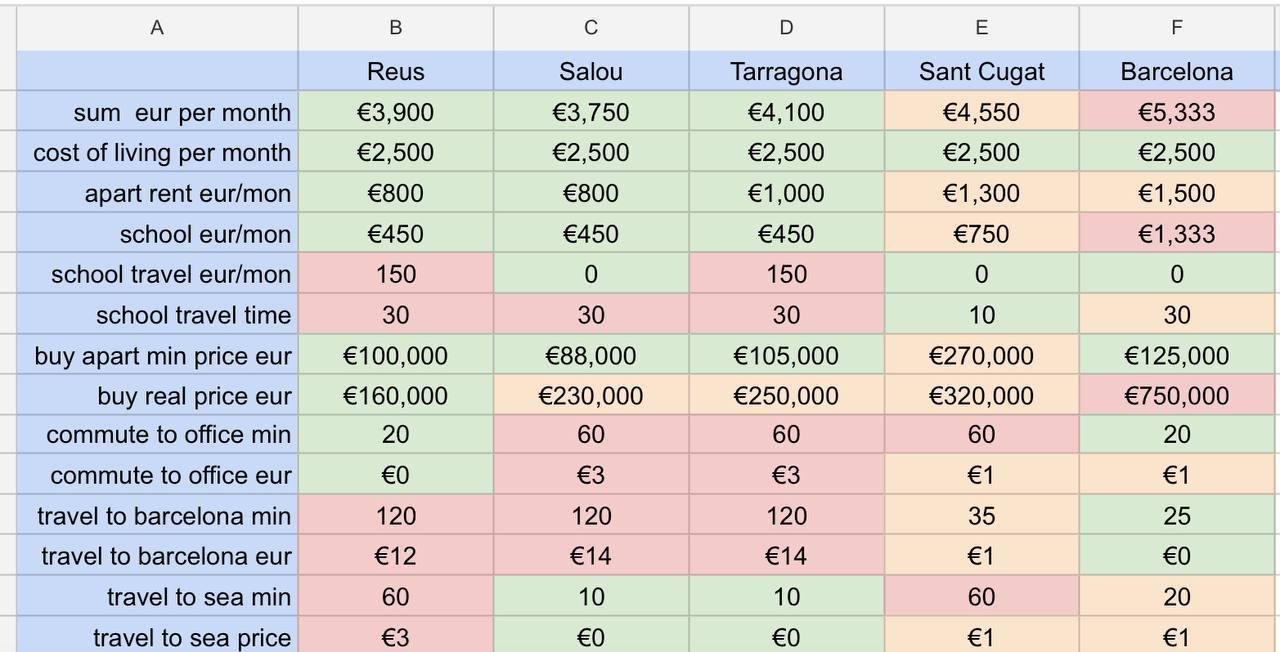The height and width of the screenshot is (652, 1280).
Task: Click the column E header
Action: (981, 28)
